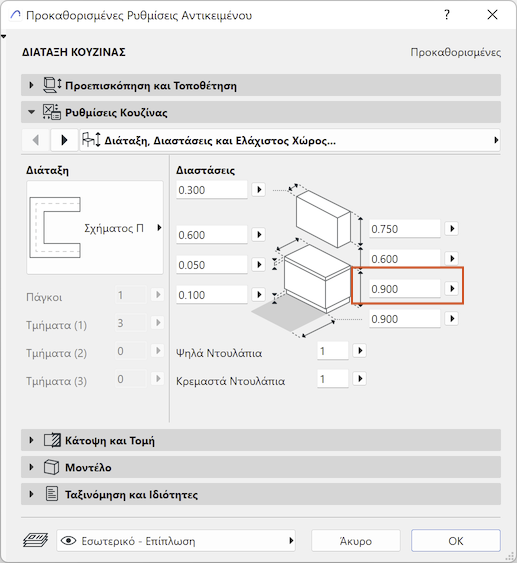The image size is (517, 563).
Task: Click the Μοντέλο cube icon
Action: pos(51,467)
